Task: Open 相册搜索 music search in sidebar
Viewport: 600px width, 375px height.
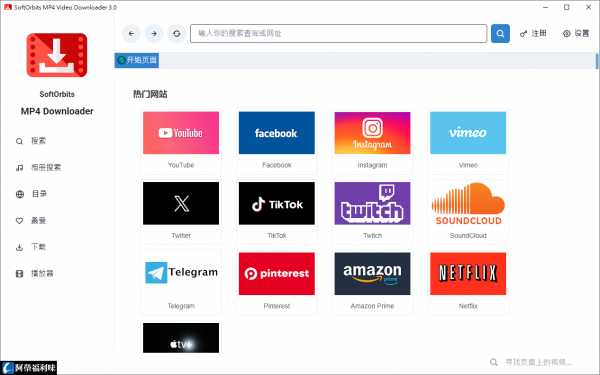Action: (38, 168)
